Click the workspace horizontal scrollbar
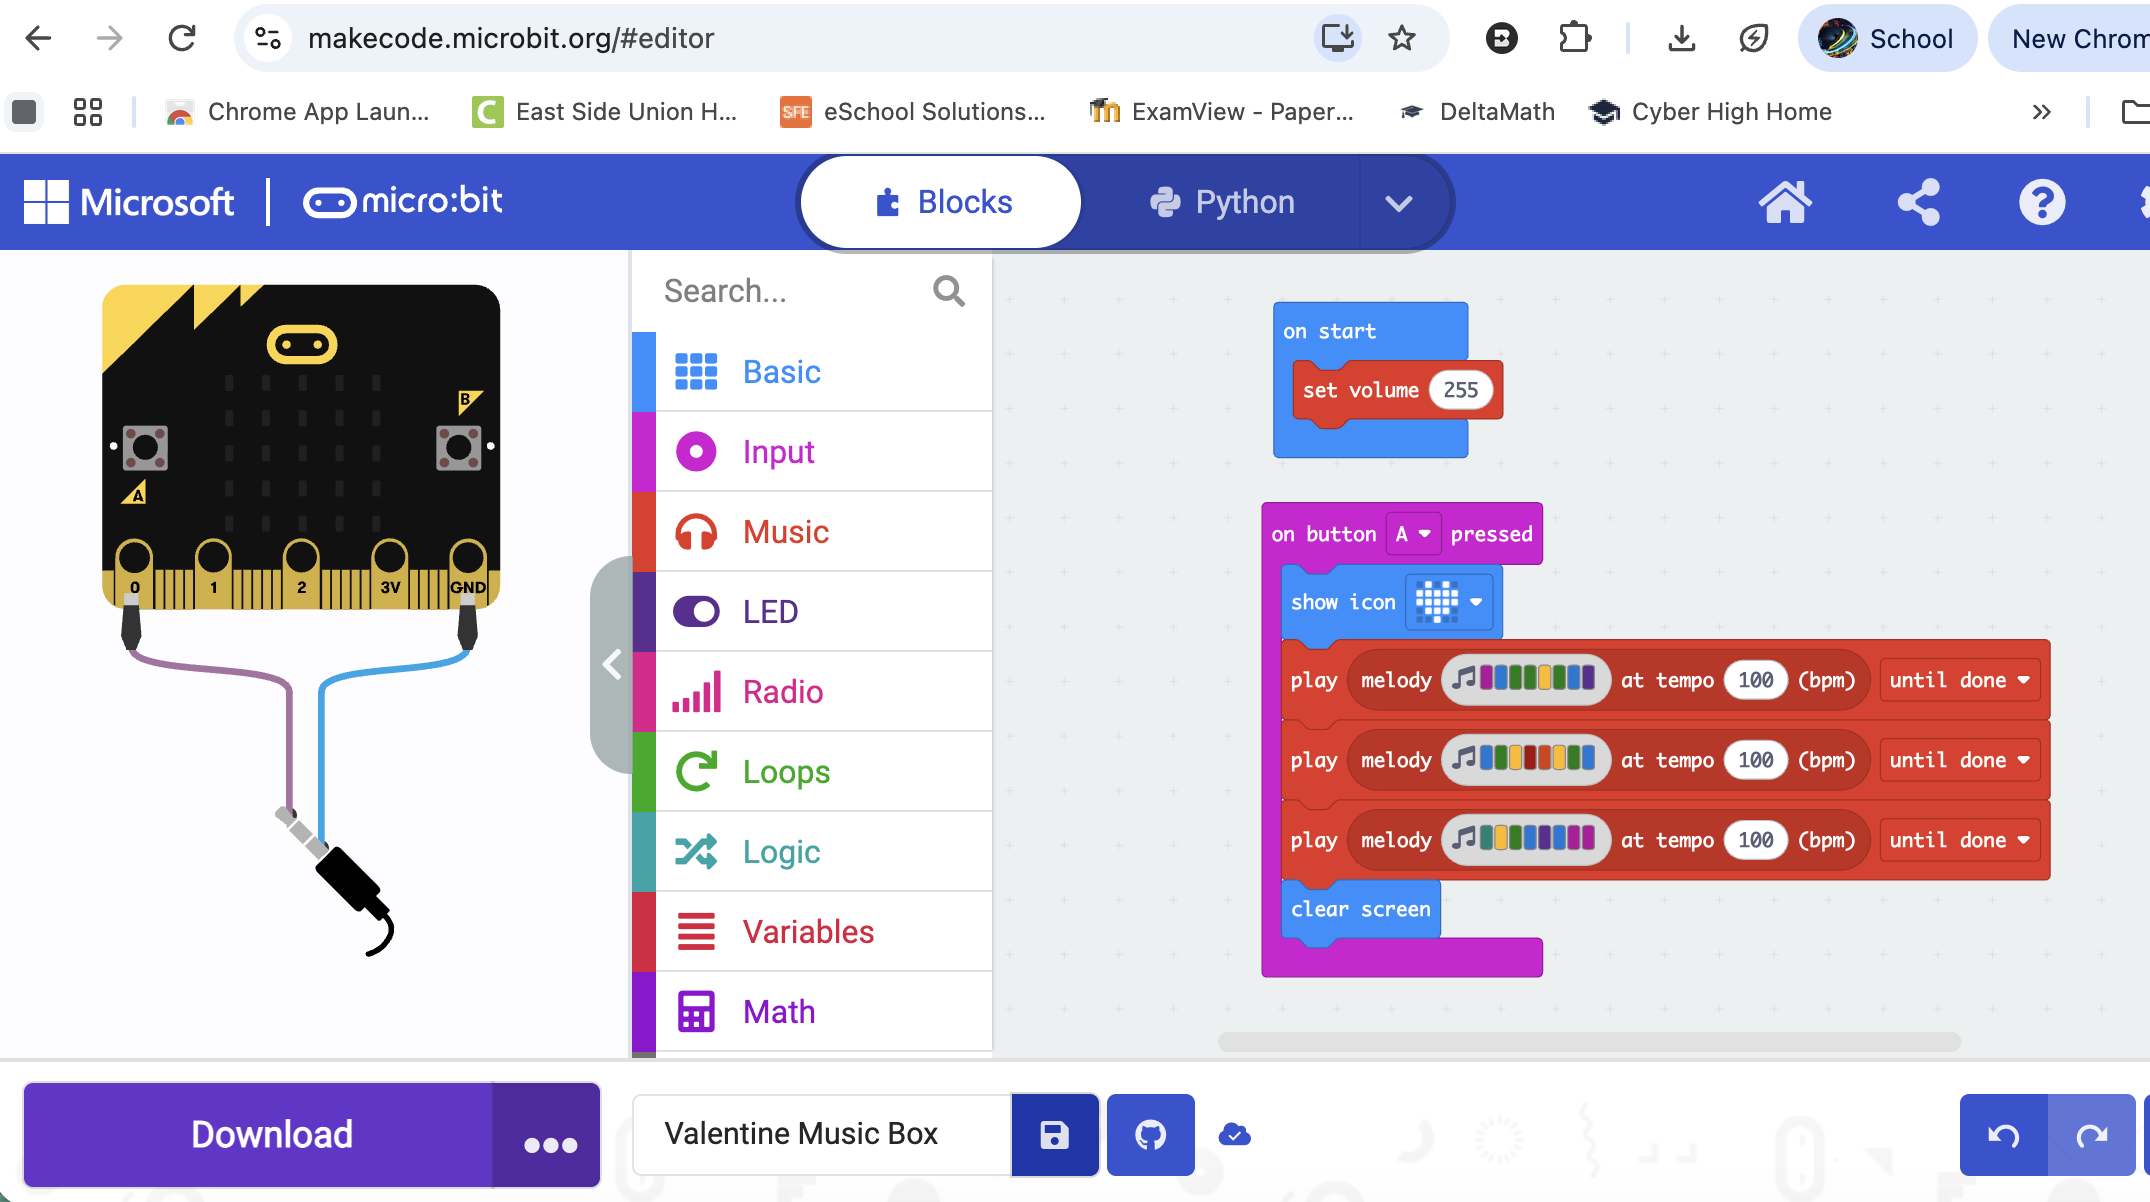 coord(1589,1042)
